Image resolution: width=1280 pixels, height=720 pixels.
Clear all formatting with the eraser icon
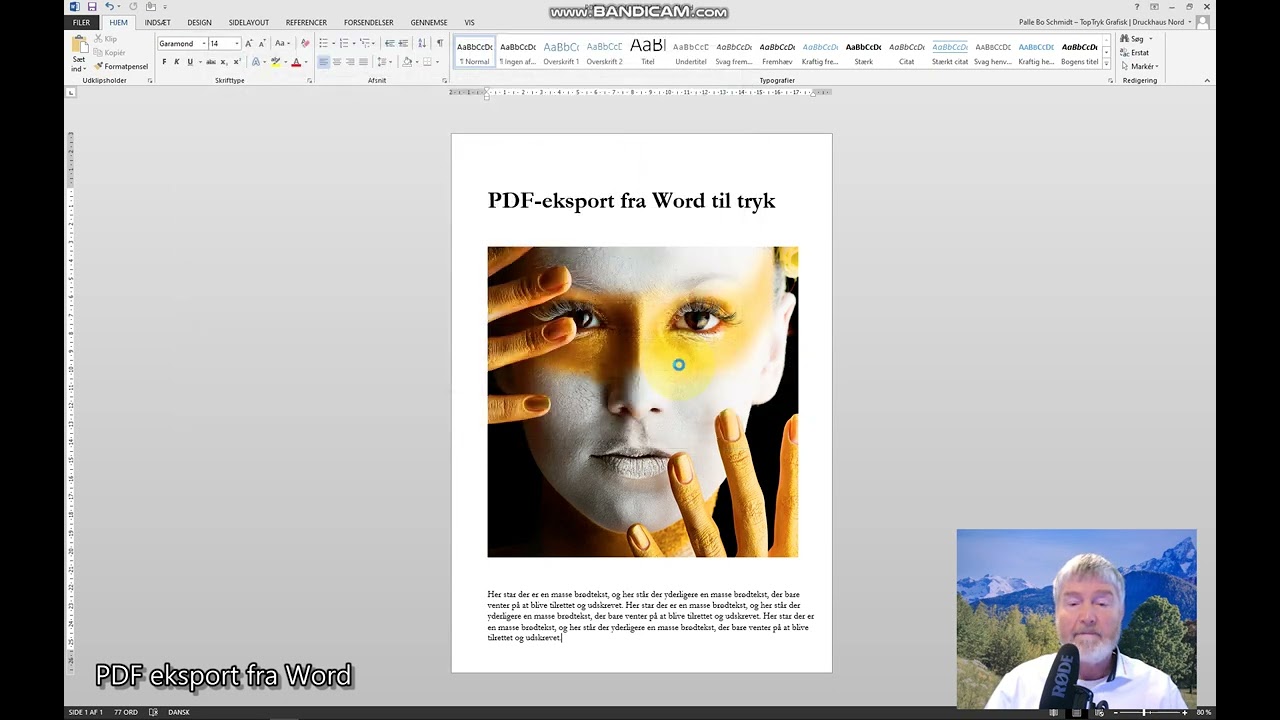point(305,44)
